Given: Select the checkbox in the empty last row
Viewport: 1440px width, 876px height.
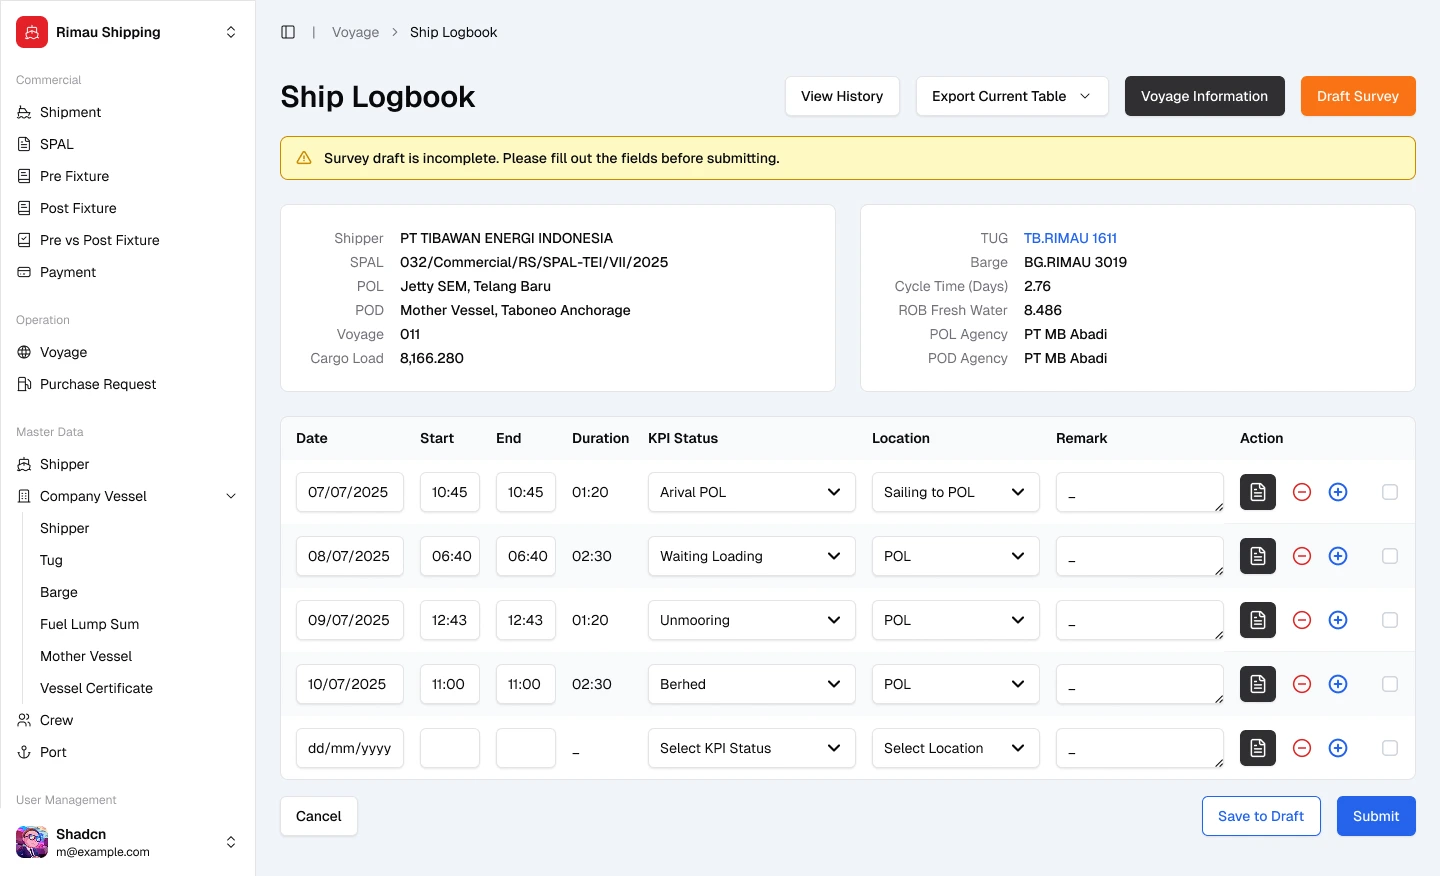Looking at the screenshot, I should (x=1390, y=748).
